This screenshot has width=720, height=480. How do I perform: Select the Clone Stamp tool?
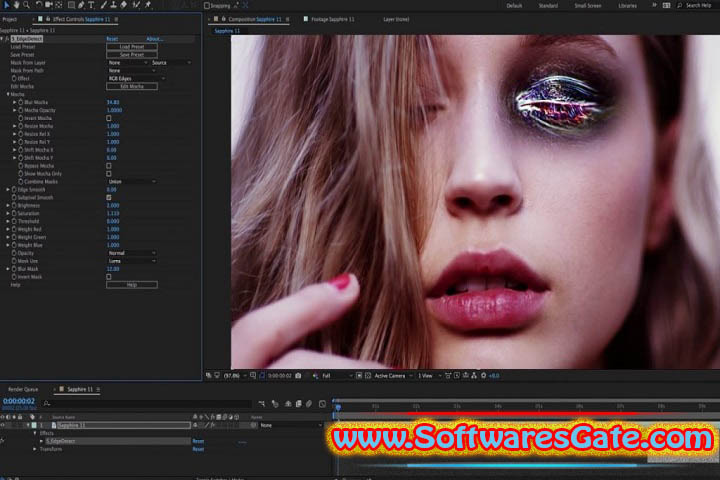pos(113,5)
